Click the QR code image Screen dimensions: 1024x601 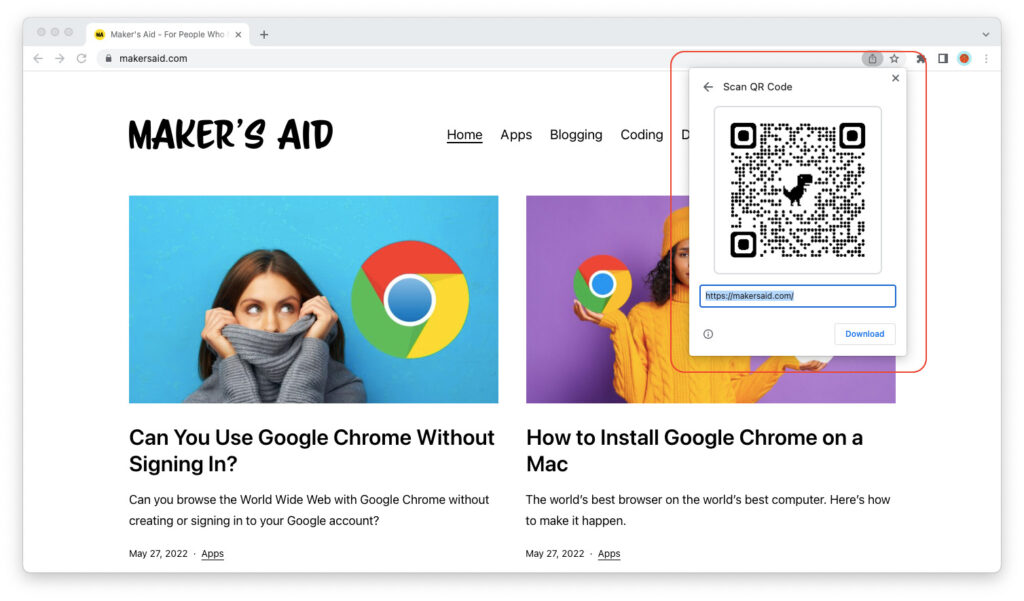[x=797, y=190]
